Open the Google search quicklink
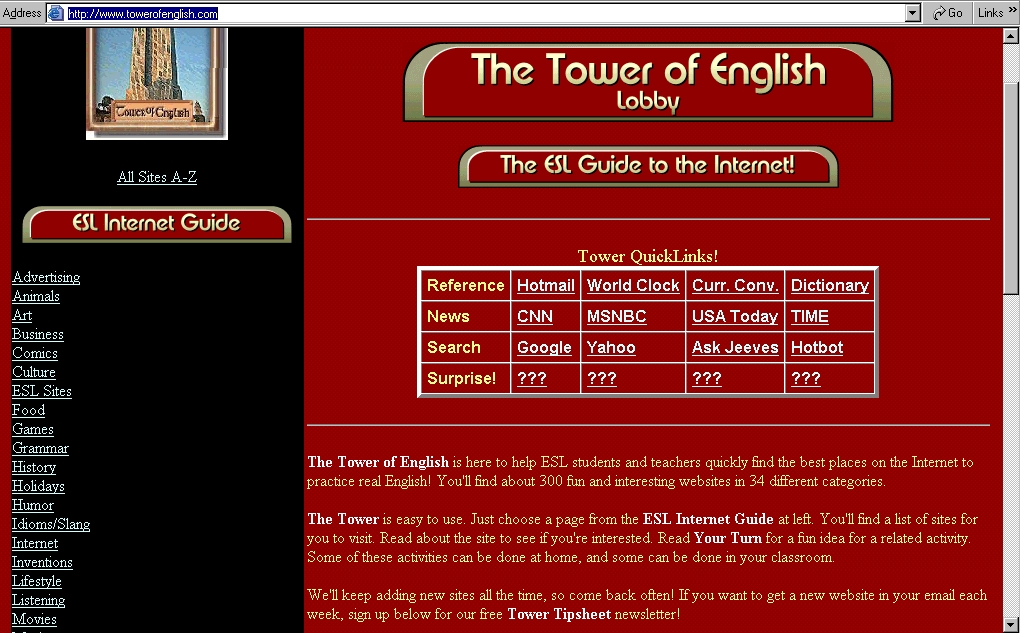 pyautogui.click(x=544, y=347)
